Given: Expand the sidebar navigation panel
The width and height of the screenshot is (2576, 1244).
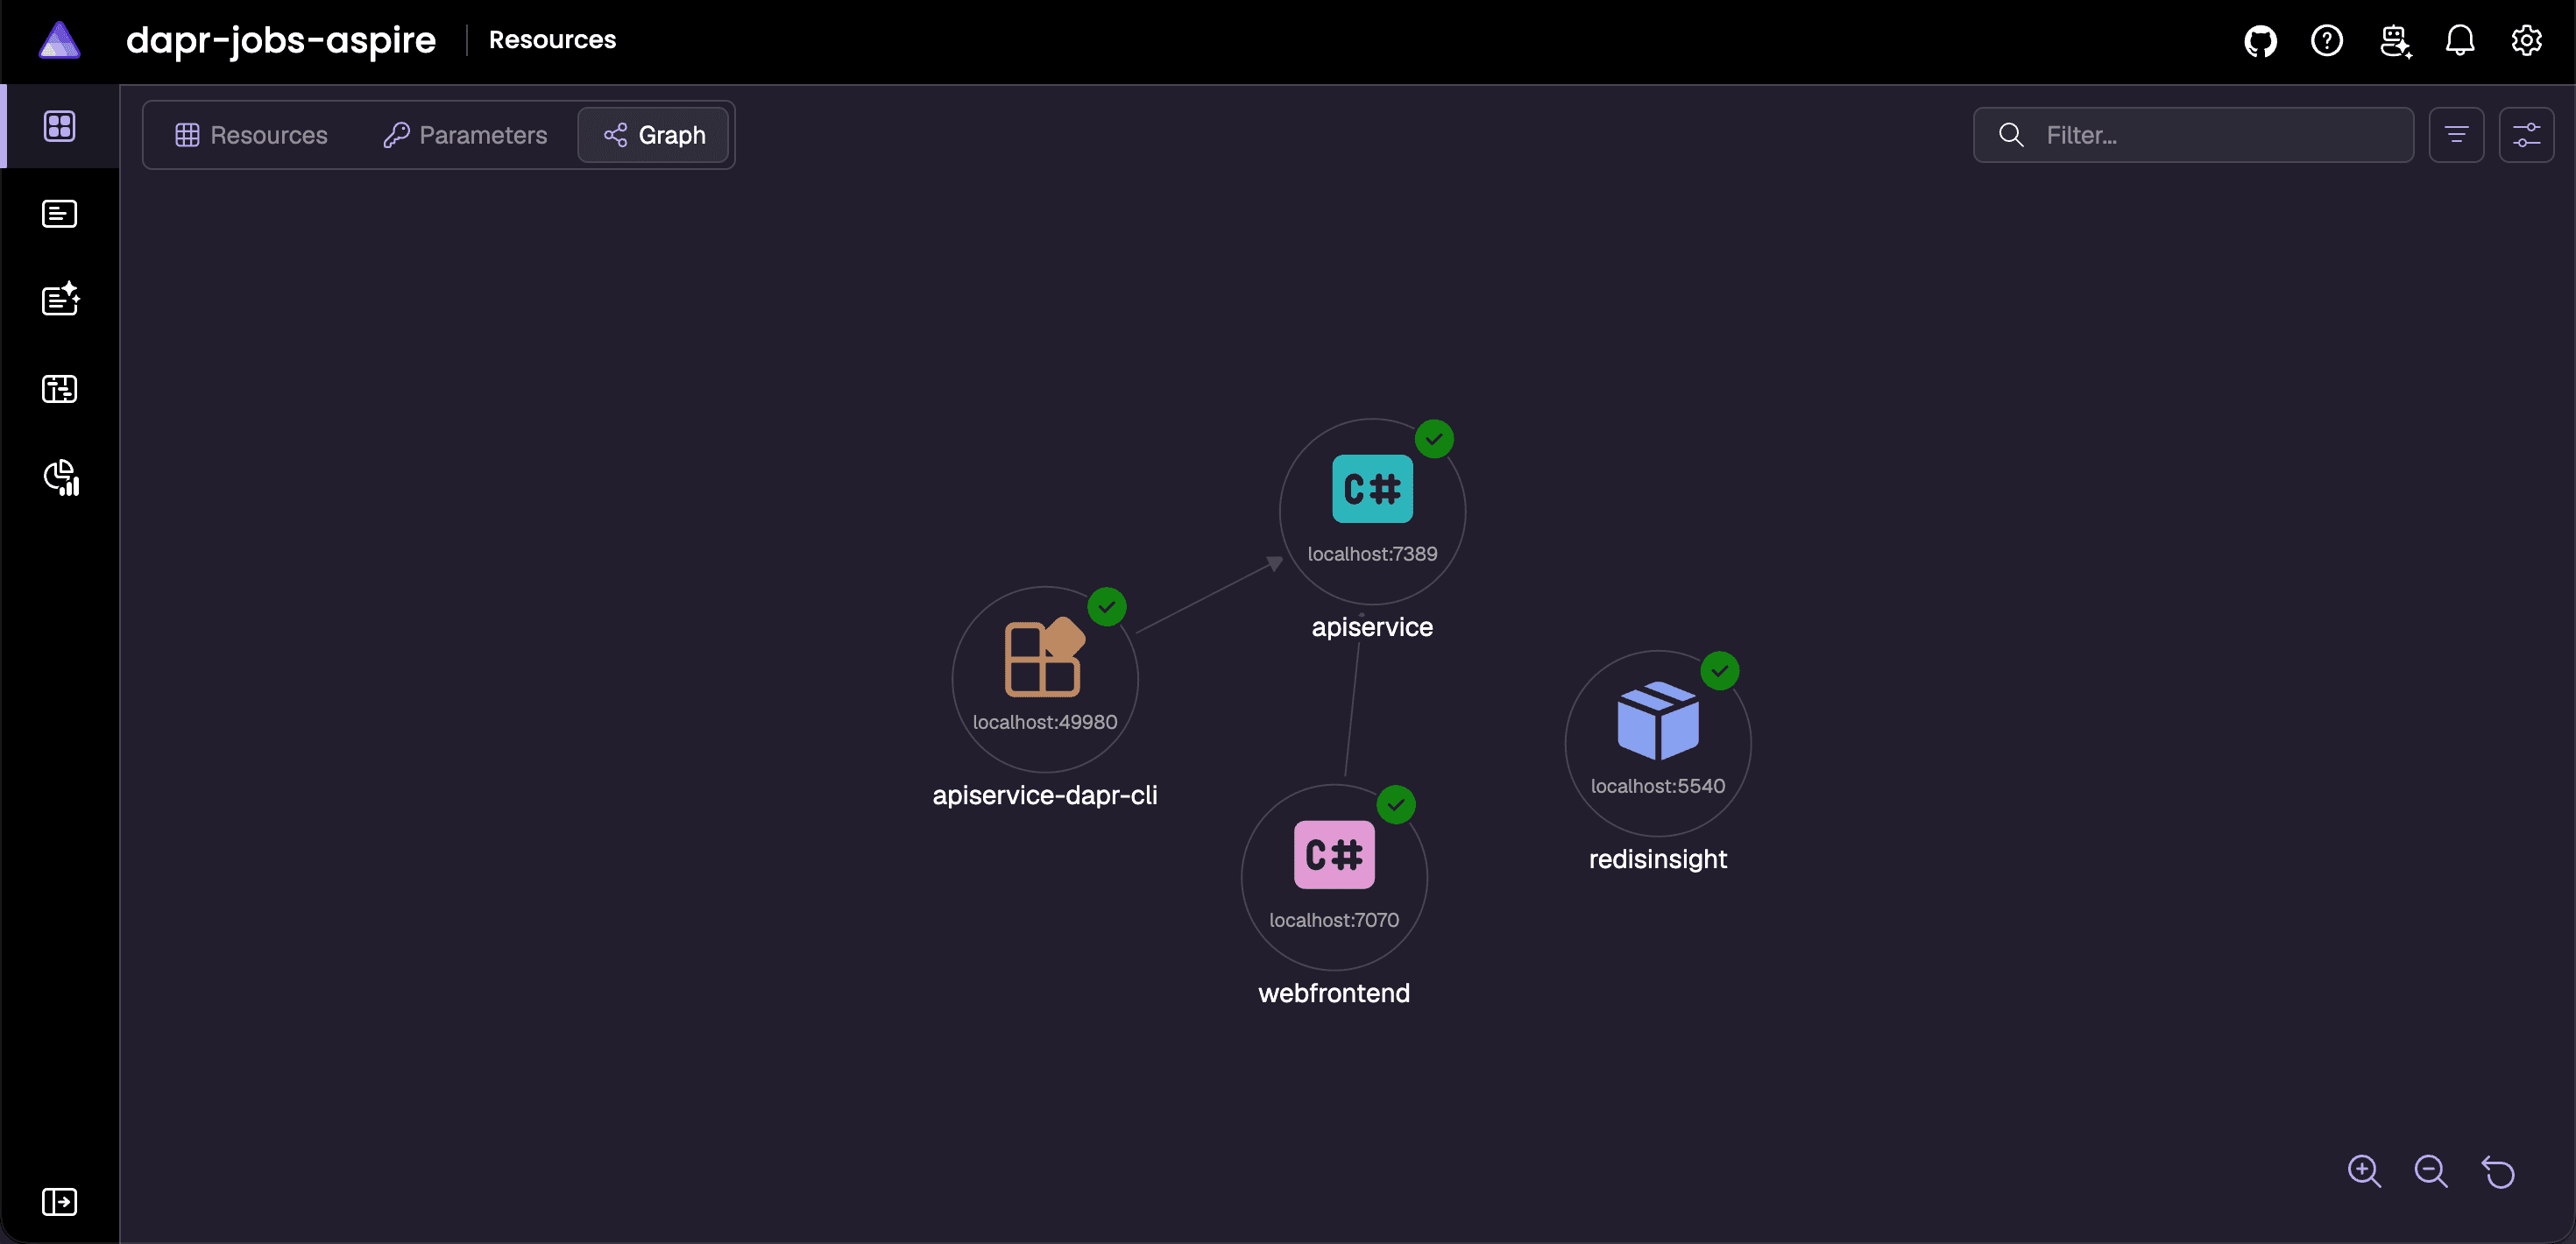Looking at the screenshot, I should tap(60, 1201).
